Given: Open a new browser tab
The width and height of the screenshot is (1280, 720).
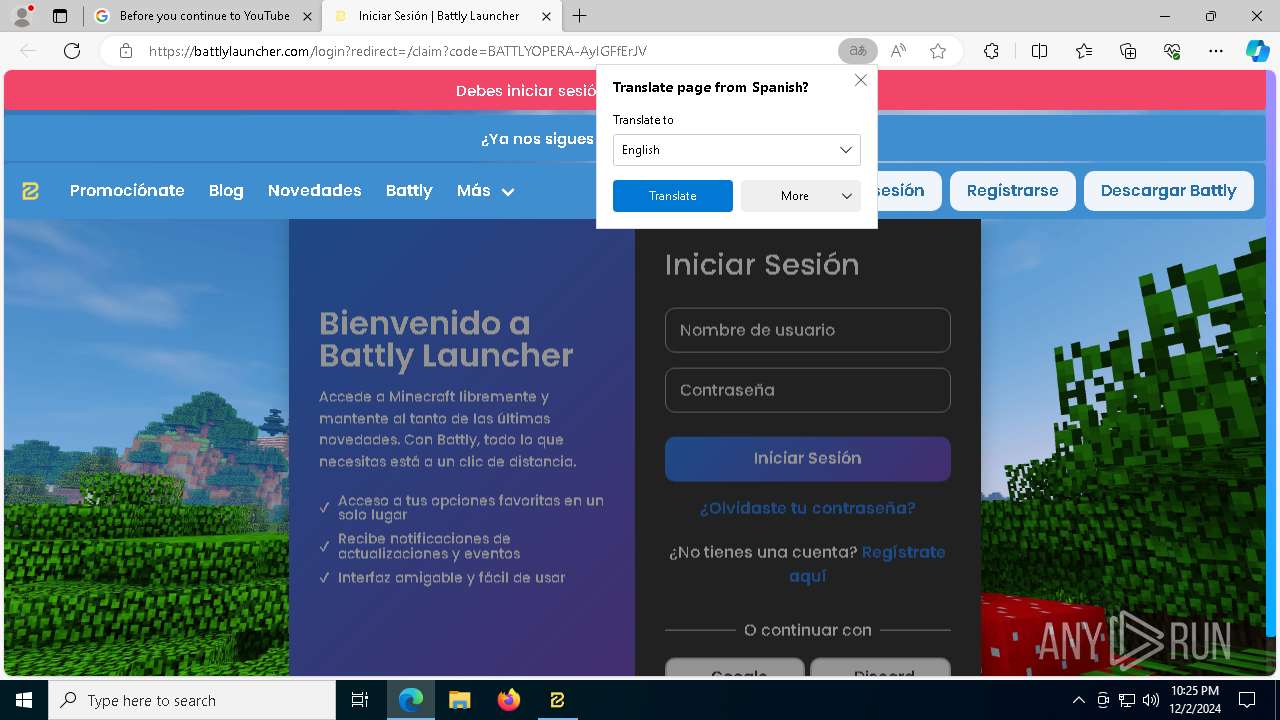Looking at the screenshot, I should pyautogui.click(x=580, y=16).
